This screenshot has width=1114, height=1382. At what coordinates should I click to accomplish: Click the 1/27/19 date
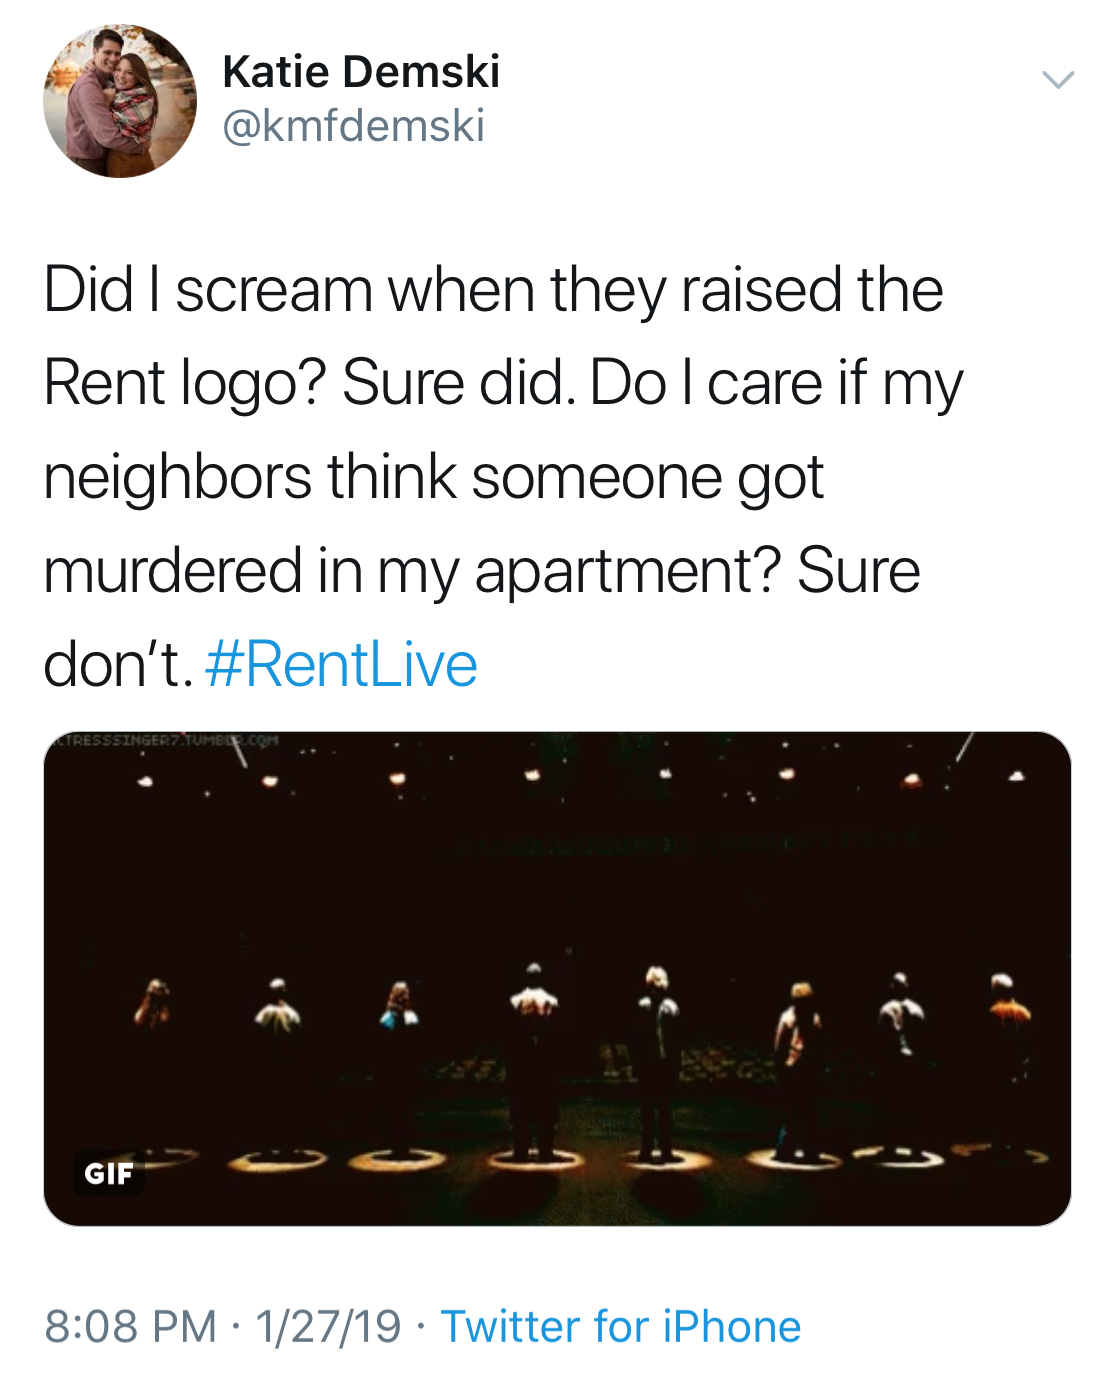coord(328,1327)
